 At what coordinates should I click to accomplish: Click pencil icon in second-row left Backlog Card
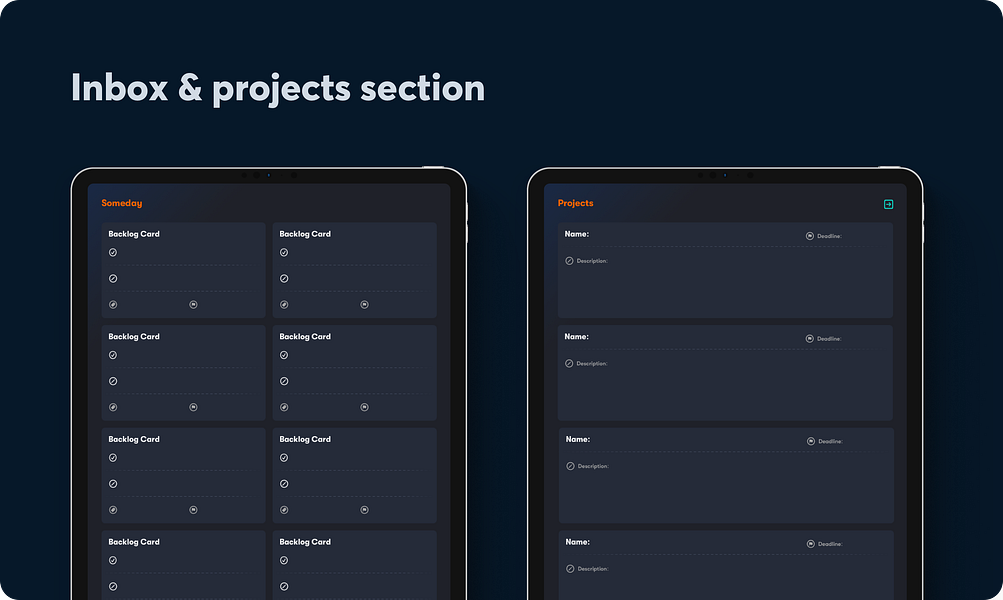[113, 381]
